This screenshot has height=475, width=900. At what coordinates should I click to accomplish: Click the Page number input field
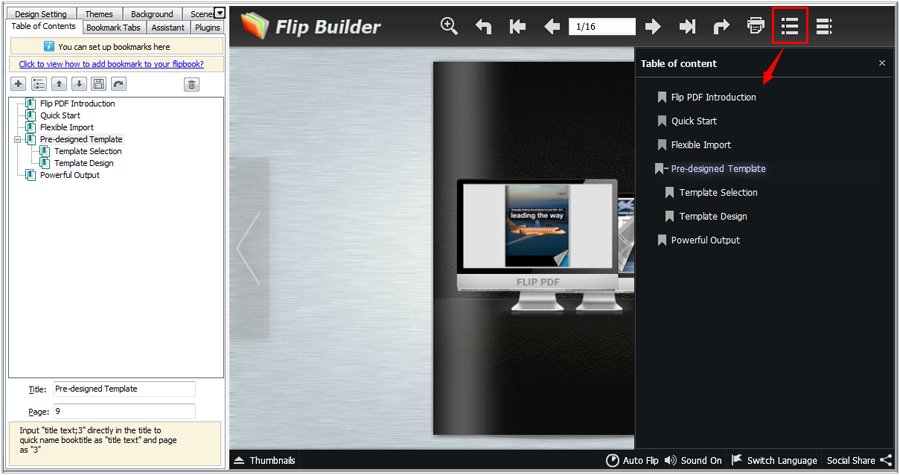pos(125,411)
